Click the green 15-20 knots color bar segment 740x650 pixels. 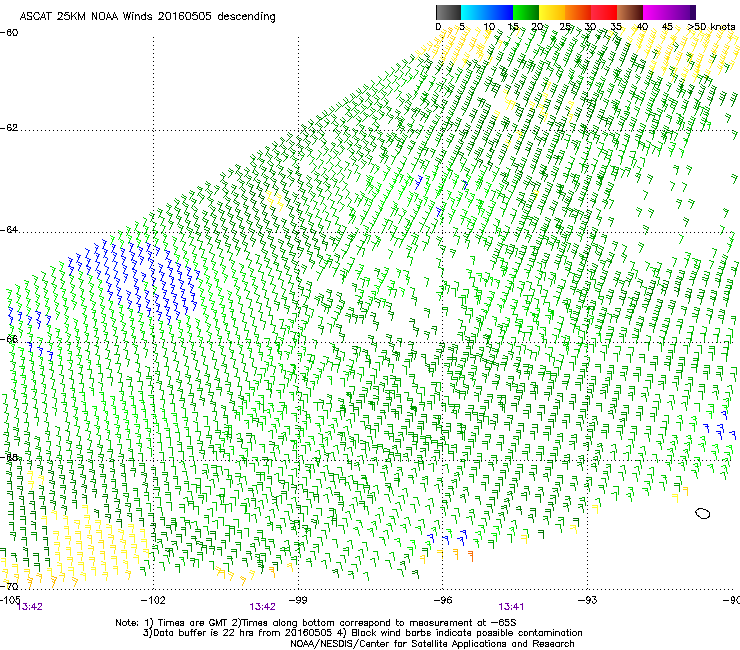click(x=526, y=12)
